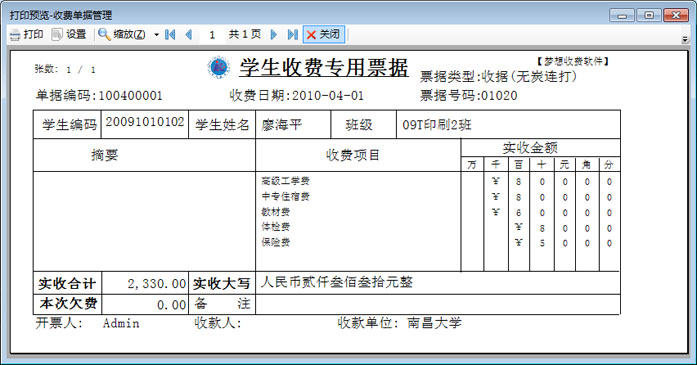697x365 pixels.
Task: Click 单据编码:100400001 text
Action: [x=99, y=96]
